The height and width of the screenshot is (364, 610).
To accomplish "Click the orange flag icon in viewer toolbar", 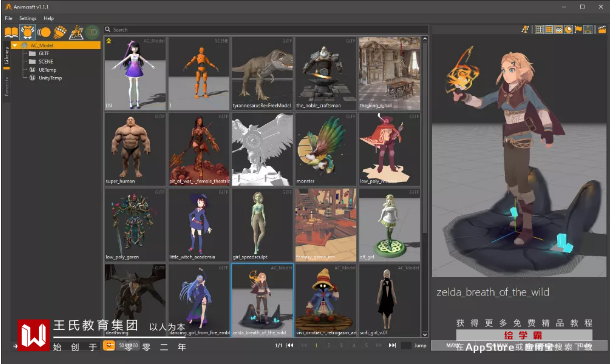I will coord(578,29).
